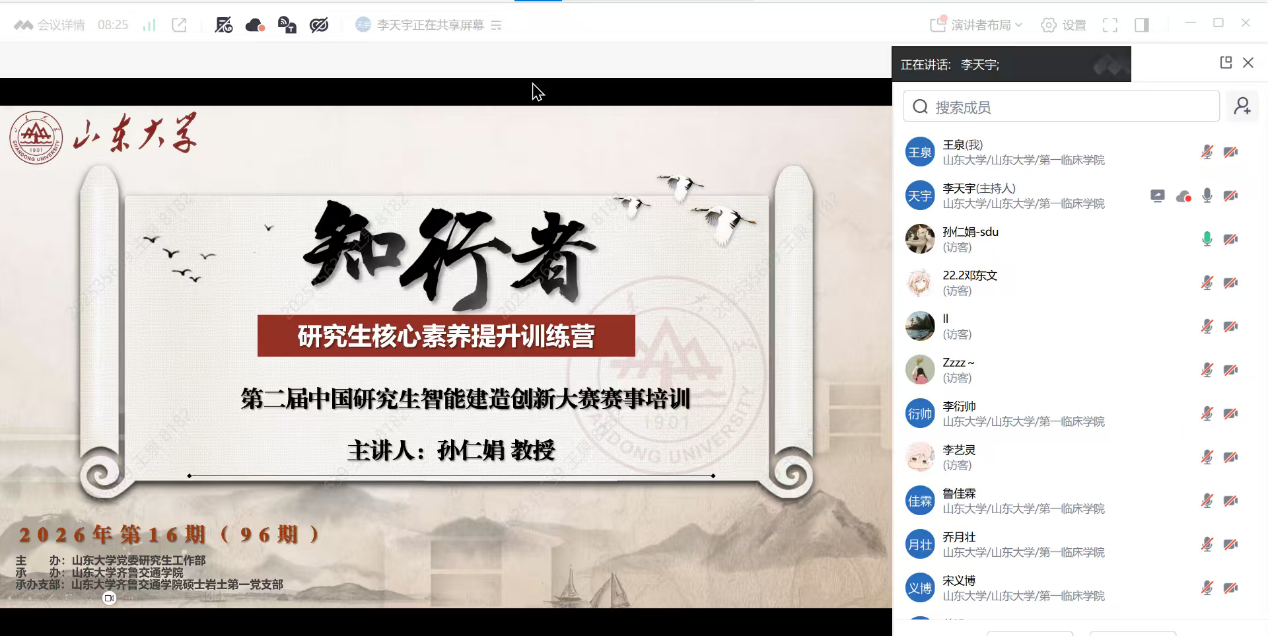Click the 正在讲话 speaker banner
The image size is (1268, 636).
(1011, 64)
